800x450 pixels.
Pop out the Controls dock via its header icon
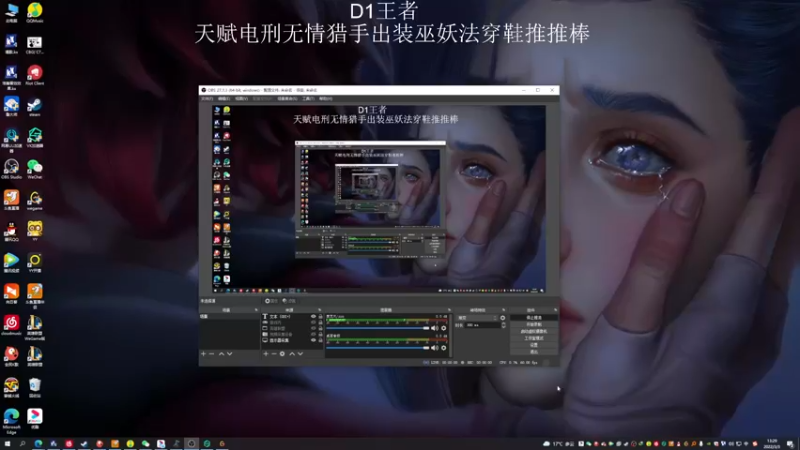[555, 310]
